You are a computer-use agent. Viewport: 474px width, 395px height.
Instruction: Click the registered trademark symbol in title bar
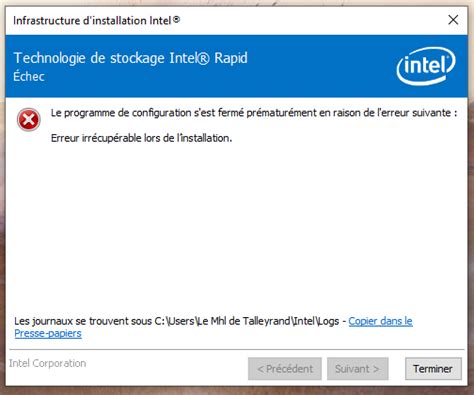pos(177,19)
